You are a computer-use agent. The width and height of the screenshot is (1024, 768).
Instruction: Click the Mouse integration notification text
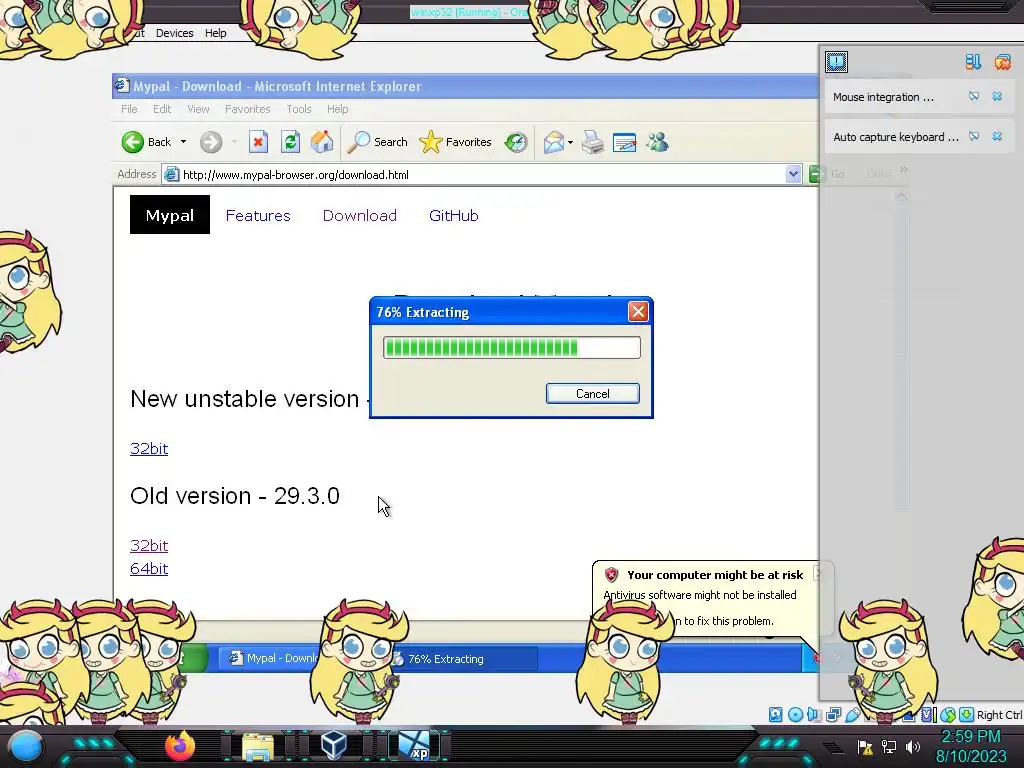click(883, 97)
